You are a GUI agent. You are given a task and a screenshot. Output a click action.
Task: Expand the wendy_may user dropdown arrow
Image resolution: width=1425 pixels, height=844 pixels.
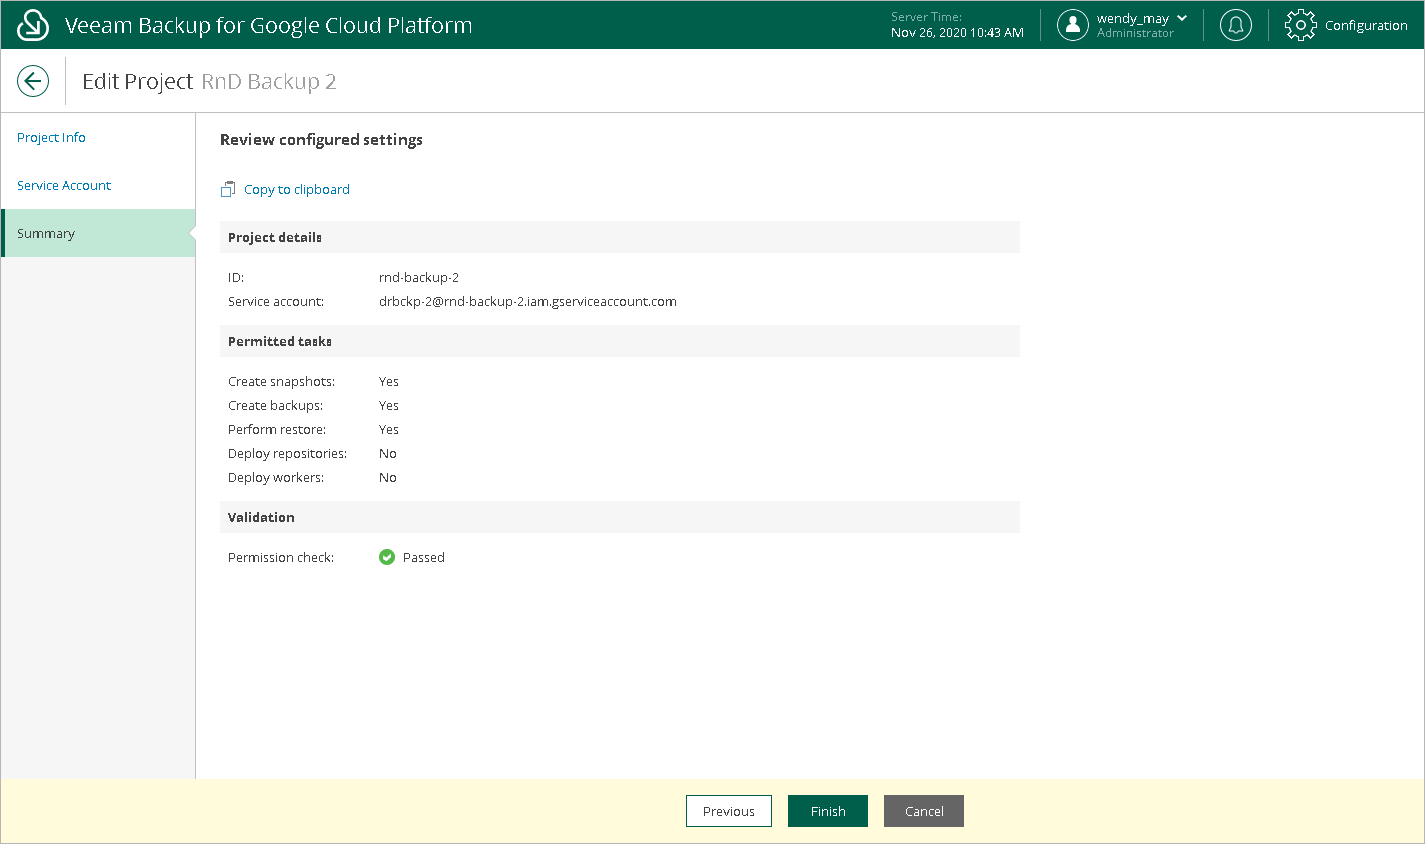(x=1182, y=18)
